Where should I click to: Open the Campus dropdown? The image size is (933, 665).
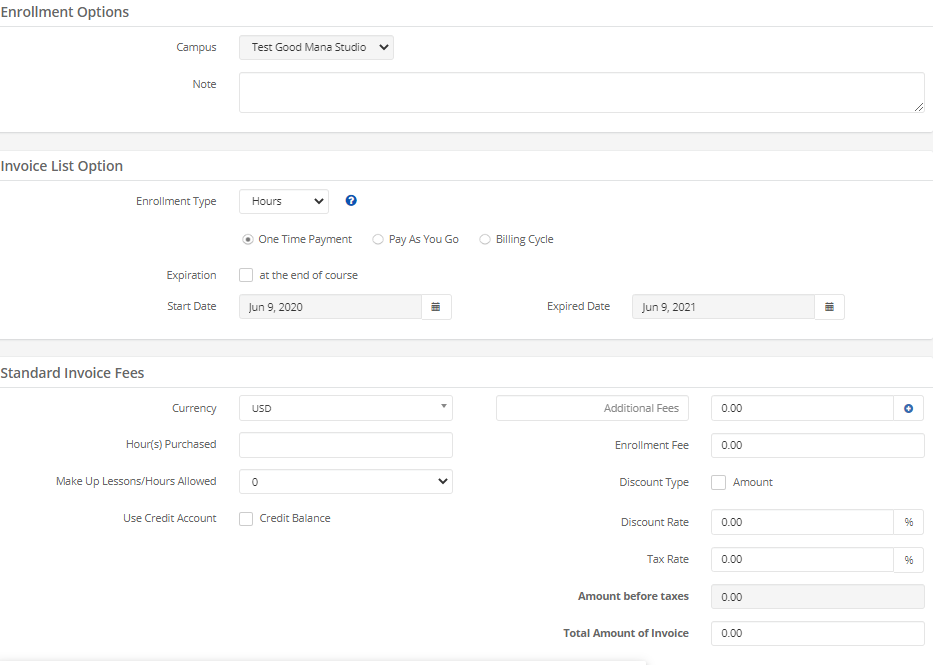(316, 48)
